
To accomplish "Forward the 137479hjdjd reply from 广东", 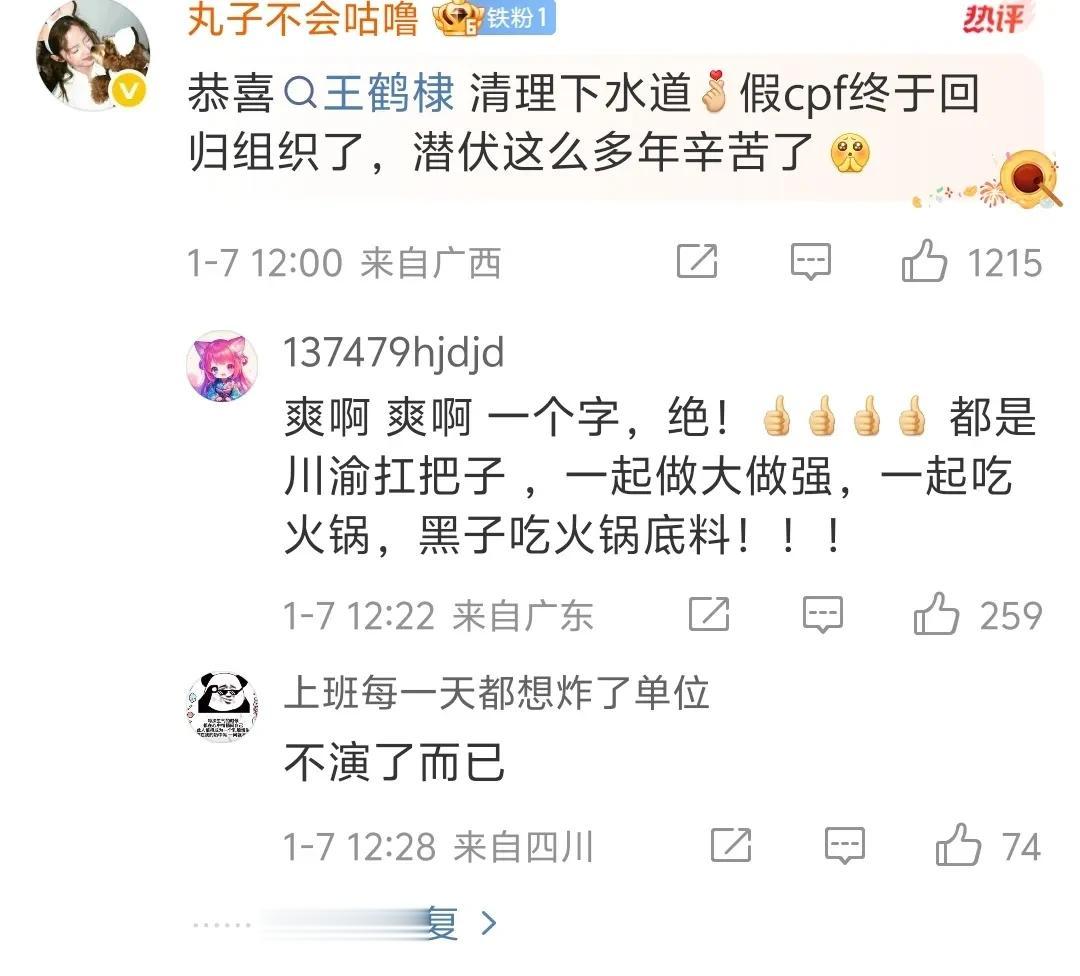I will click(x=709, y=613).
